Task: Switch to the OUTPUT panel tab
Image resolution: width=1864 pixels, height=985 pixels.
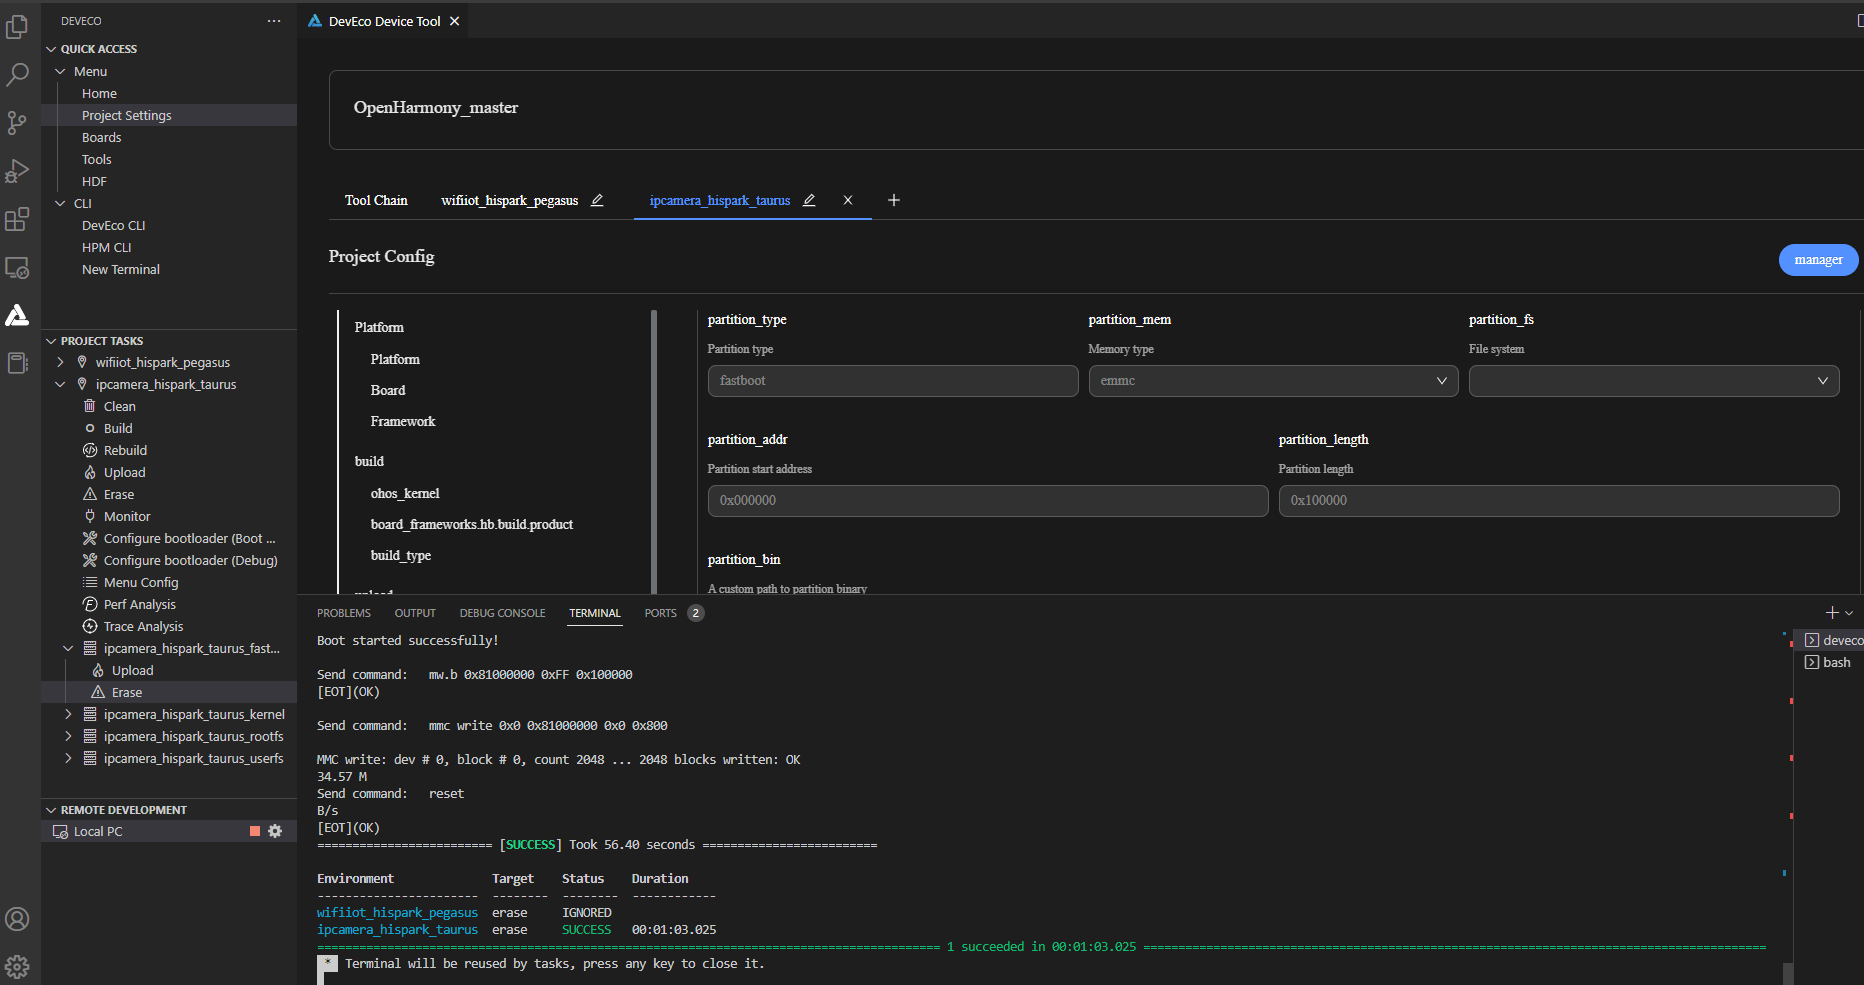Action: click(x=415, y=613)
